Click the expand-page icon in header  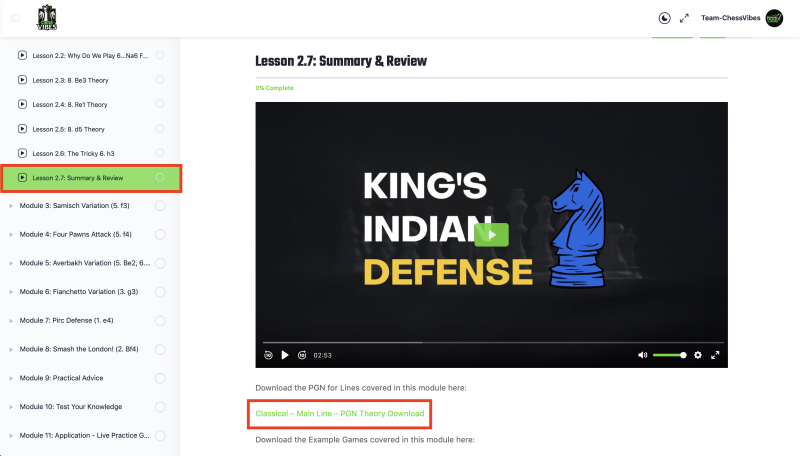pyautogui.click(x=684, y=18)
